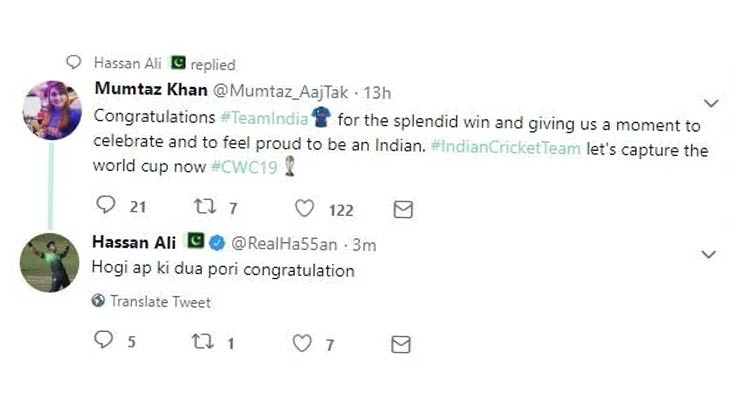Reply to Mumtaz Khan's tweet

click(106, 207)
